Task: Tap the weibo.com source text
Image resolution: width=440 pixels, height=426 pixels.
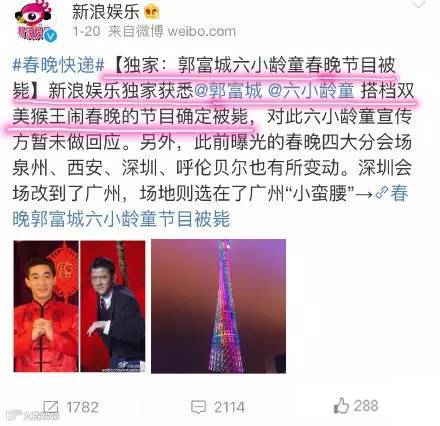Action: point(202,32)
